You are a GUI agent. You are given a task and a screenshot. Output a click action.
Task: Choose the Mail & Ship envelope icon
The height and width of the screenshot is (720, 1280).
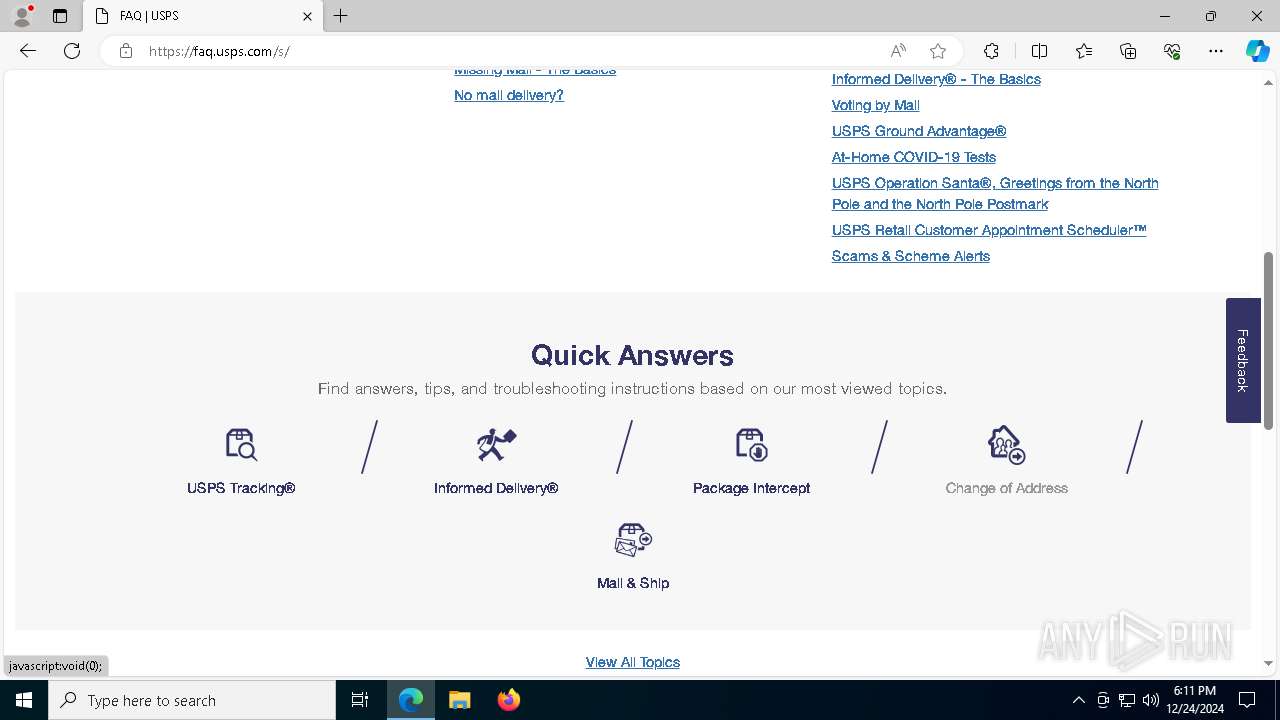(633, 540)
